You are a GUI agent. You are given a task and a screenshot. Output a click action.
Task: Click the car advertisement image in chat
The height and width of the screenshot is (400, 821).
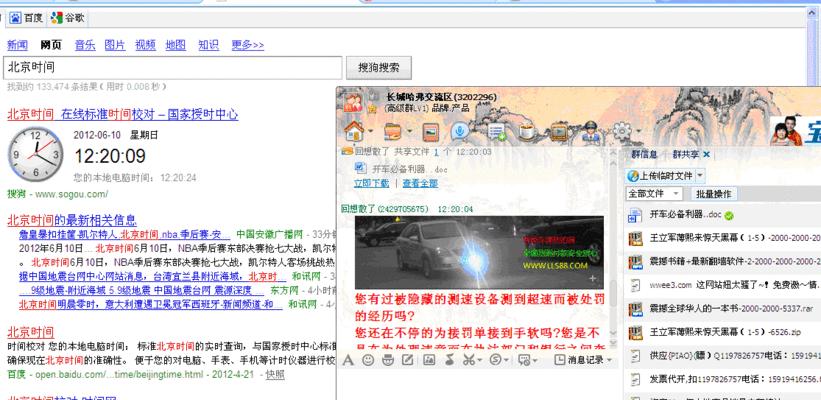479,253
